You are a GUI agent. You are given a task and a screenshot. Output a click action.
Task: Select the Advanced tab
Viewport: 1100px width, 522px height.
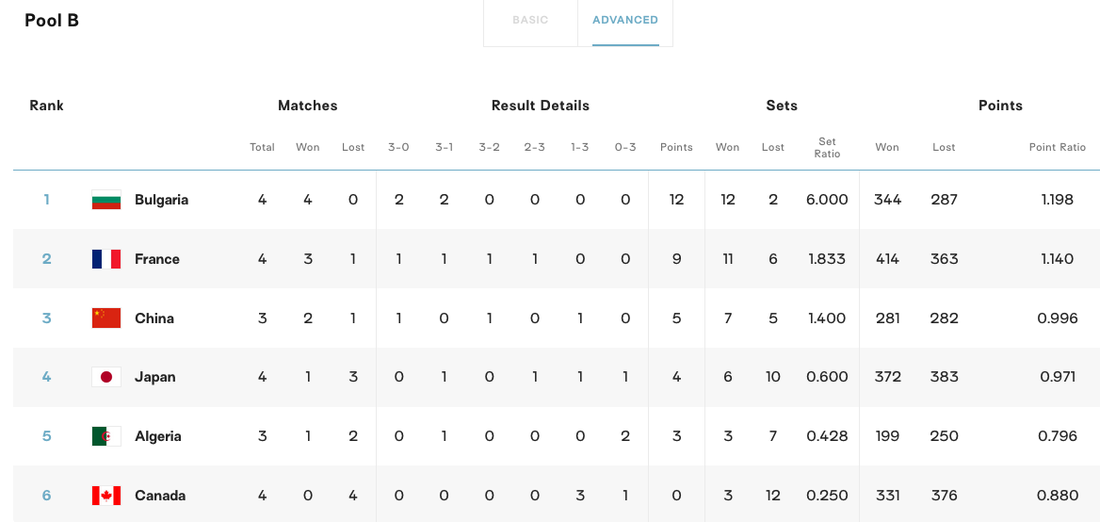tap(625, 20)
